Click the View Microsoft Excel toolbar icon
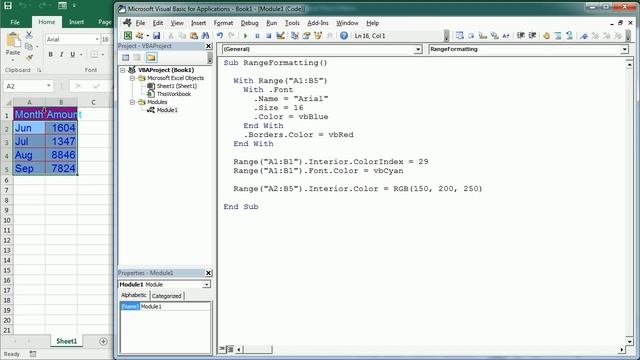This screenshot has height=360, width=640. click(128, 36)
